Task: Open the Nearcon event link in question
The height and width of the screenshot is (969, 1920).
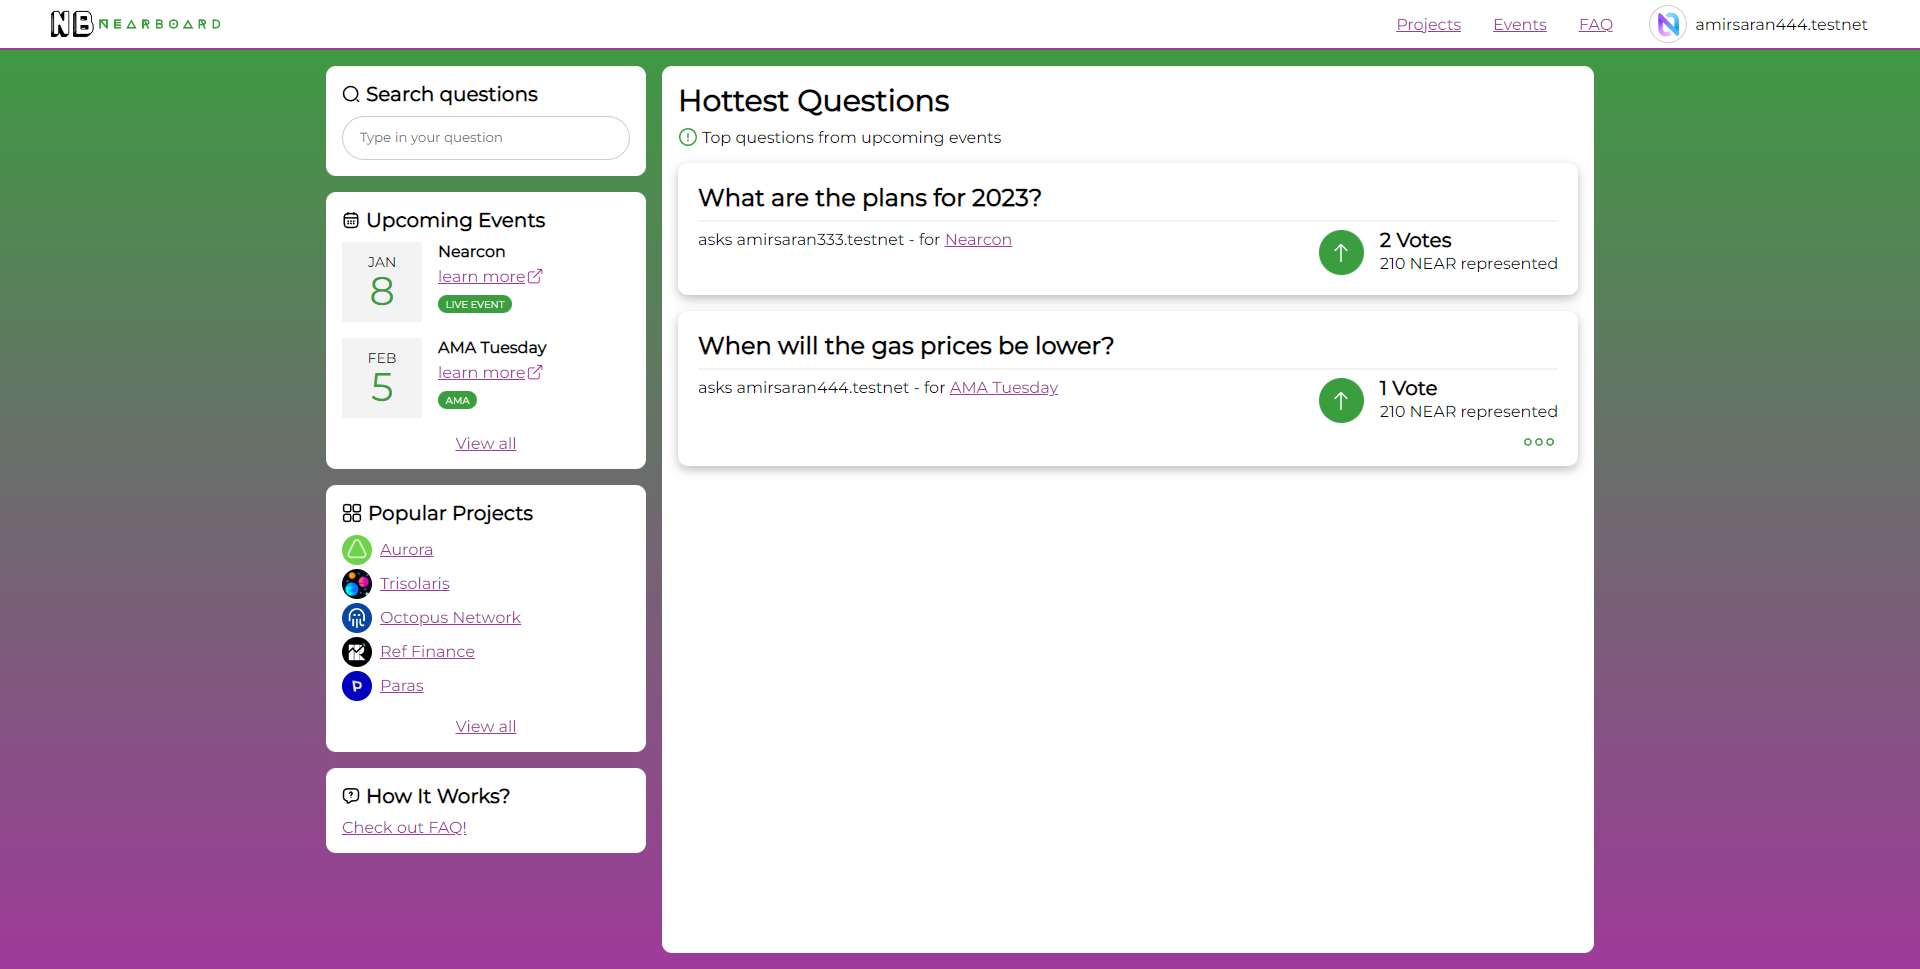Action: coord(978,239)
